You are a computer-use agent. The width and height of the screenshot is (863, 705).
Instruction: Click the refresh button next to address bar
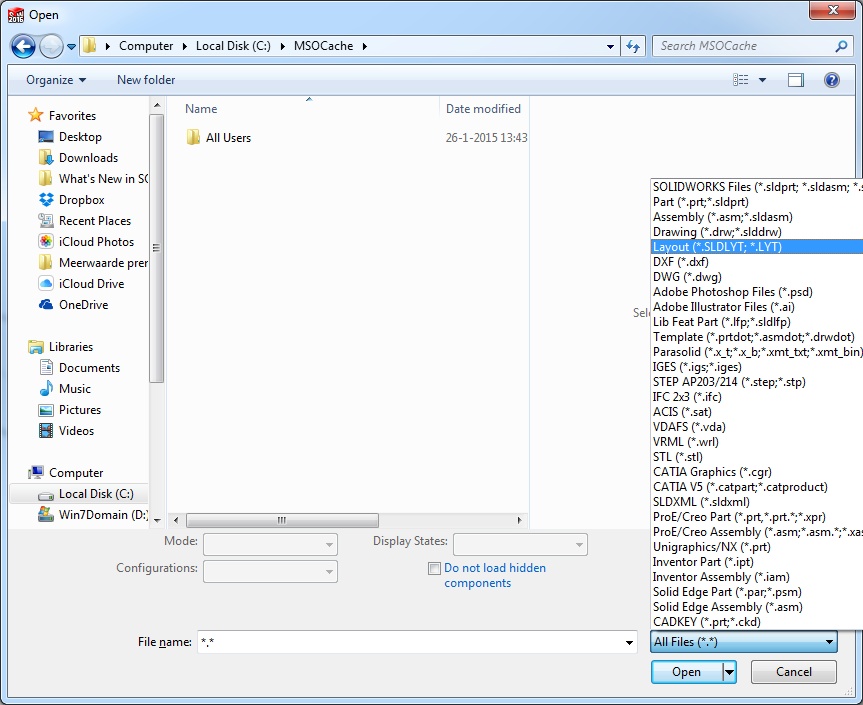[633, 46]
